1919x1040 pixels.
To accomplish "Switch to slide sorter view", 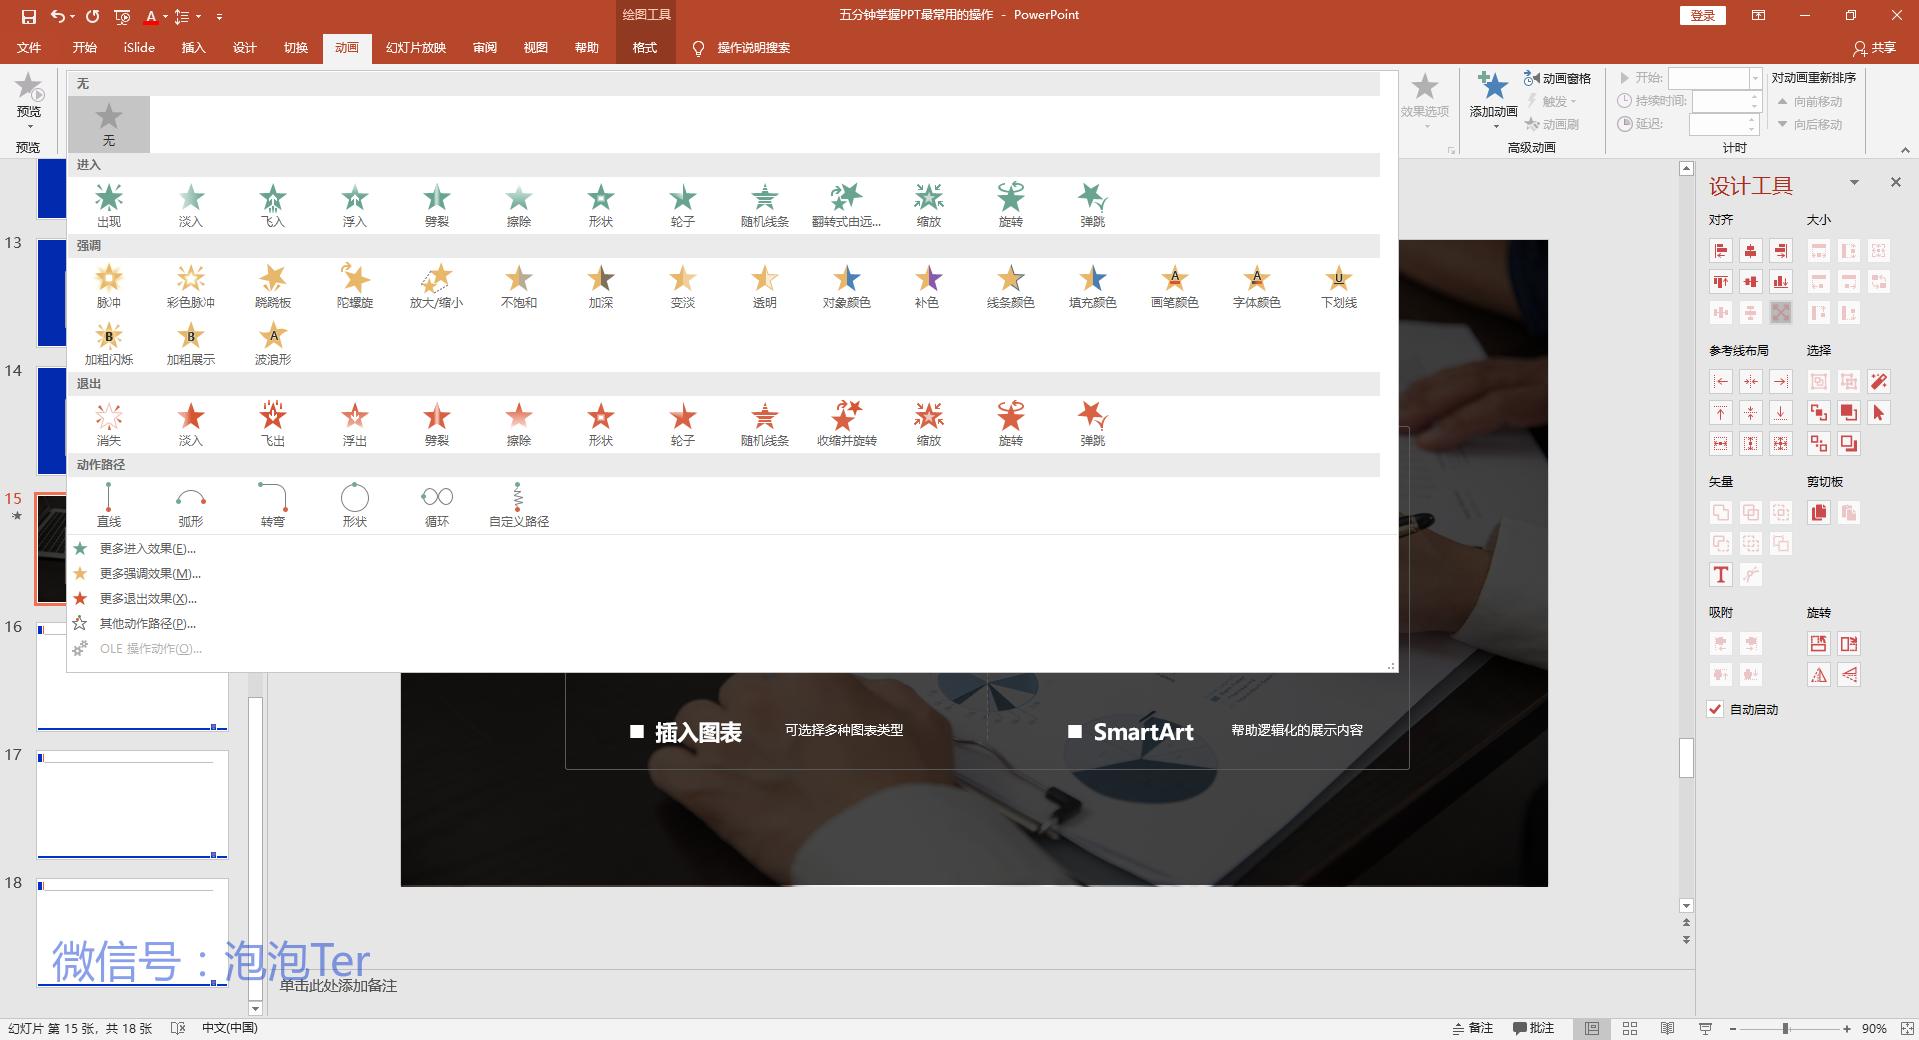I will pos(1630,1028).
